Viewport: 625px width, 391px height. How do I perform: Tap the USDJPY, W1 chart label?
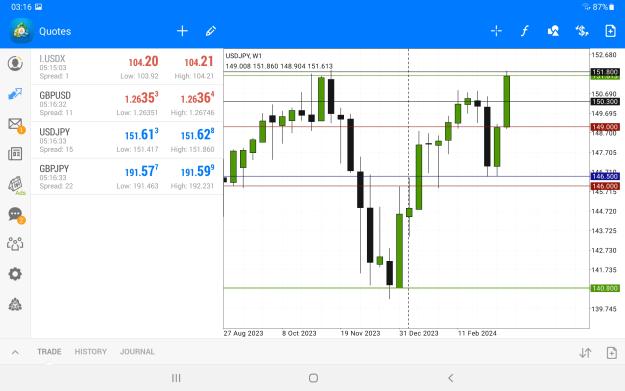click(x=244, y=56)
